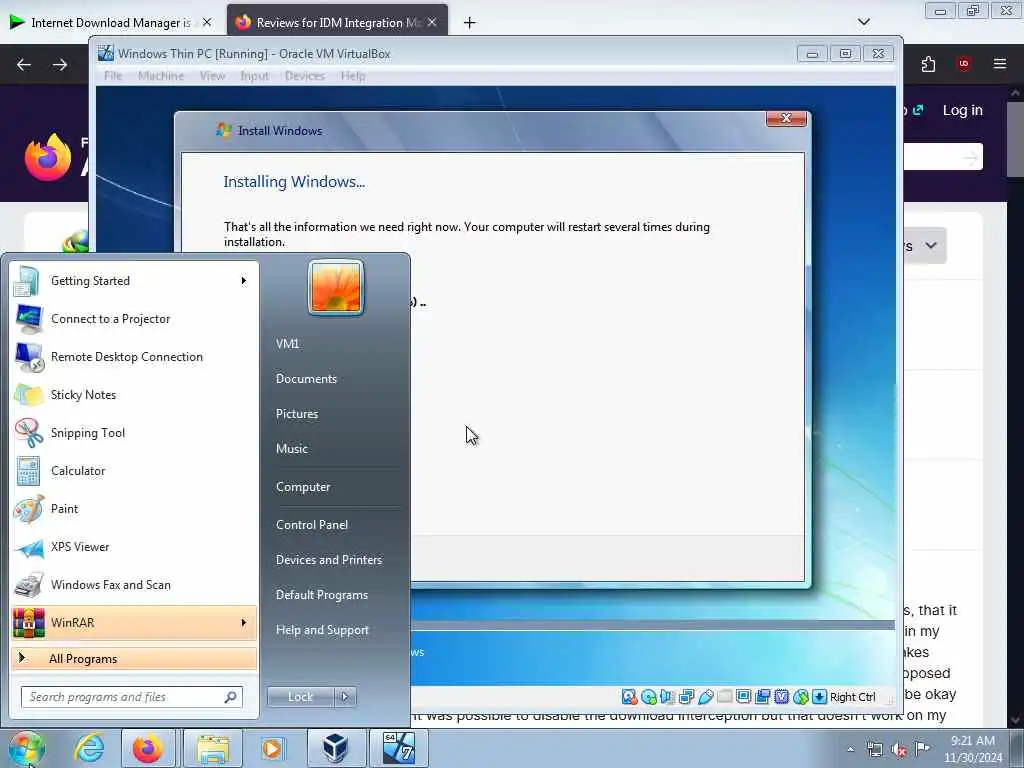
Task: Open Default Programs
Action: (322, 595)
